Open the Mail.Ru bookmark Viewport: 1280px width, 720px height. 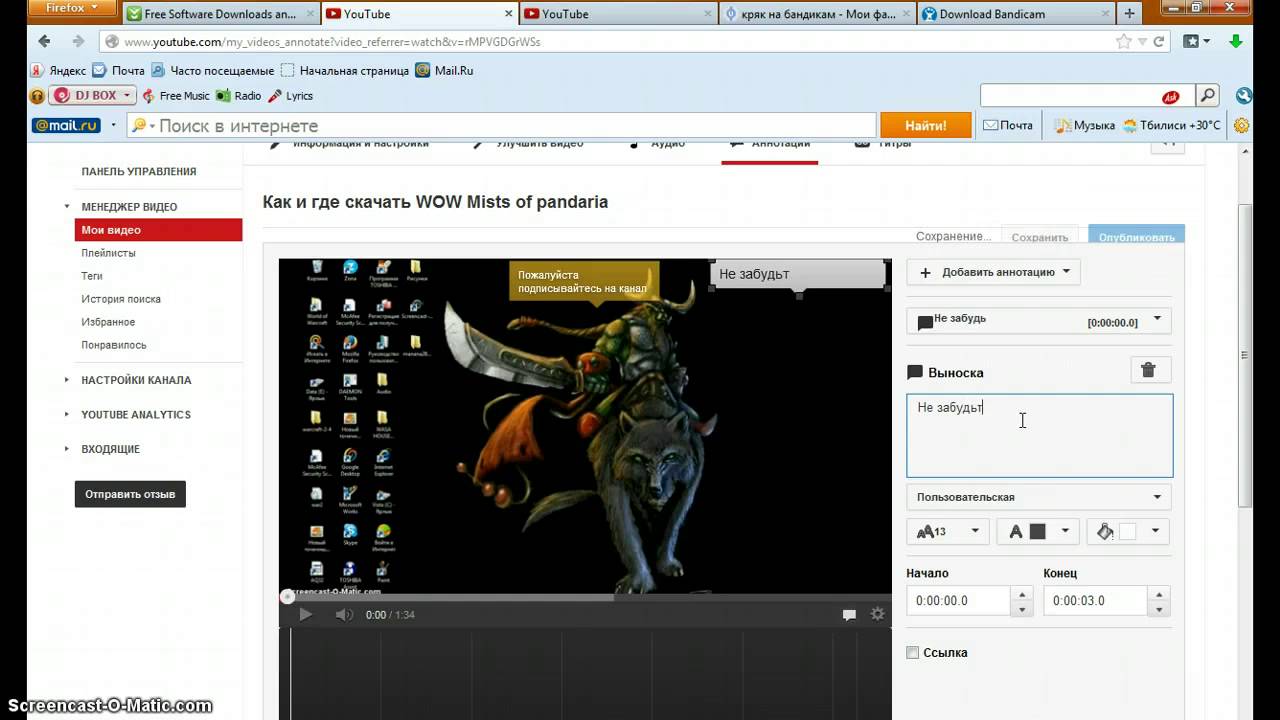pos(444,71)
